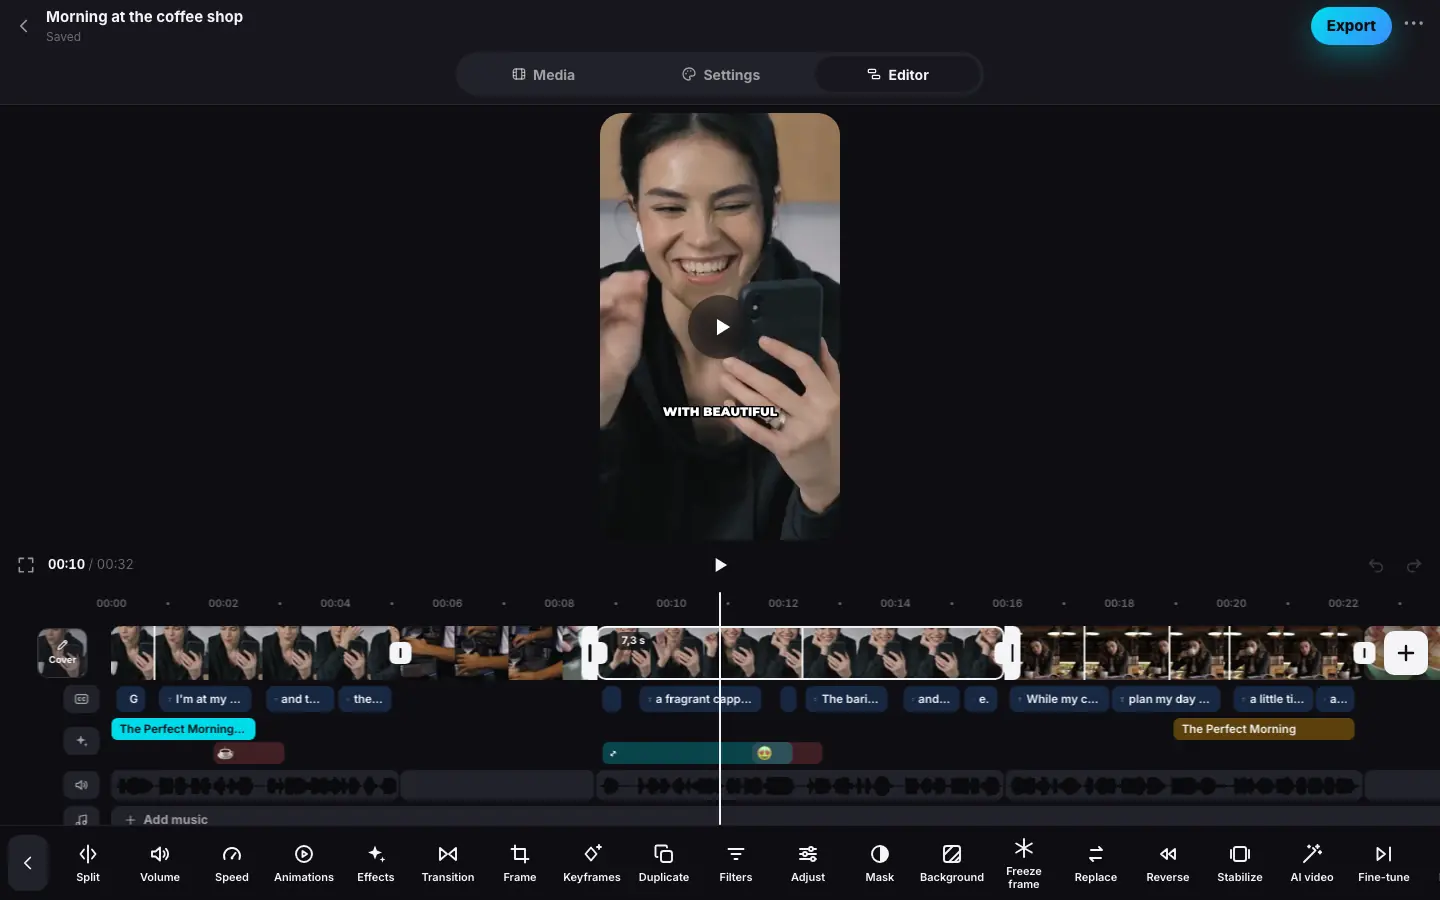Open the Filters tool
This screenshot has width=1440, height=900.
coord(736,863)
